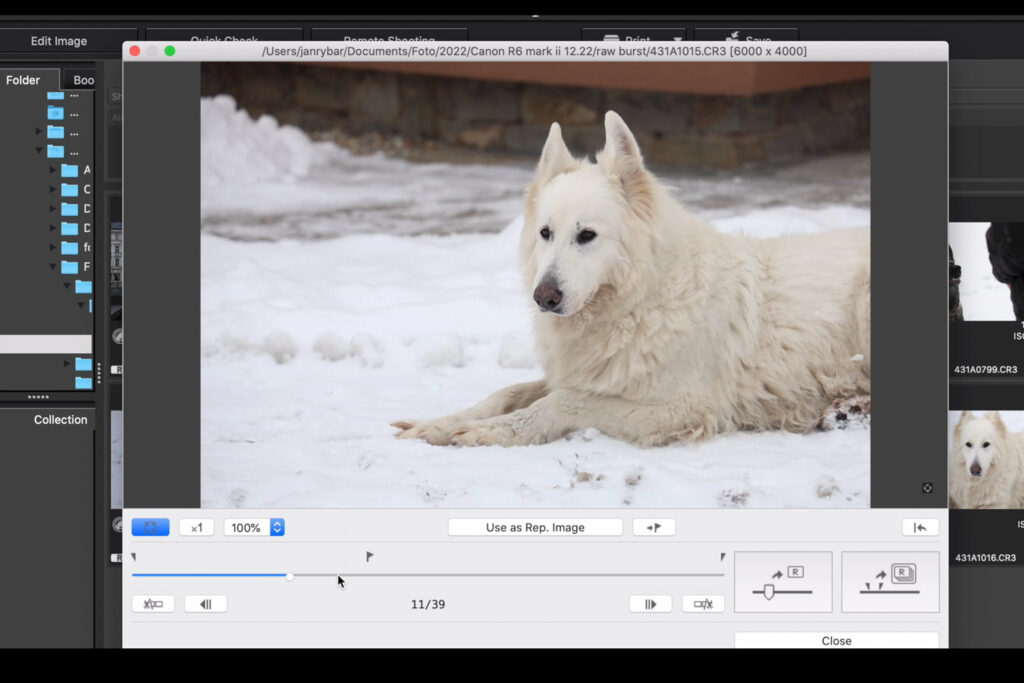Image resolution: width=1024 pixels, height=683 pixels.
Task: Expand the folder labeled A in tree
Action: tap(54, 170)
